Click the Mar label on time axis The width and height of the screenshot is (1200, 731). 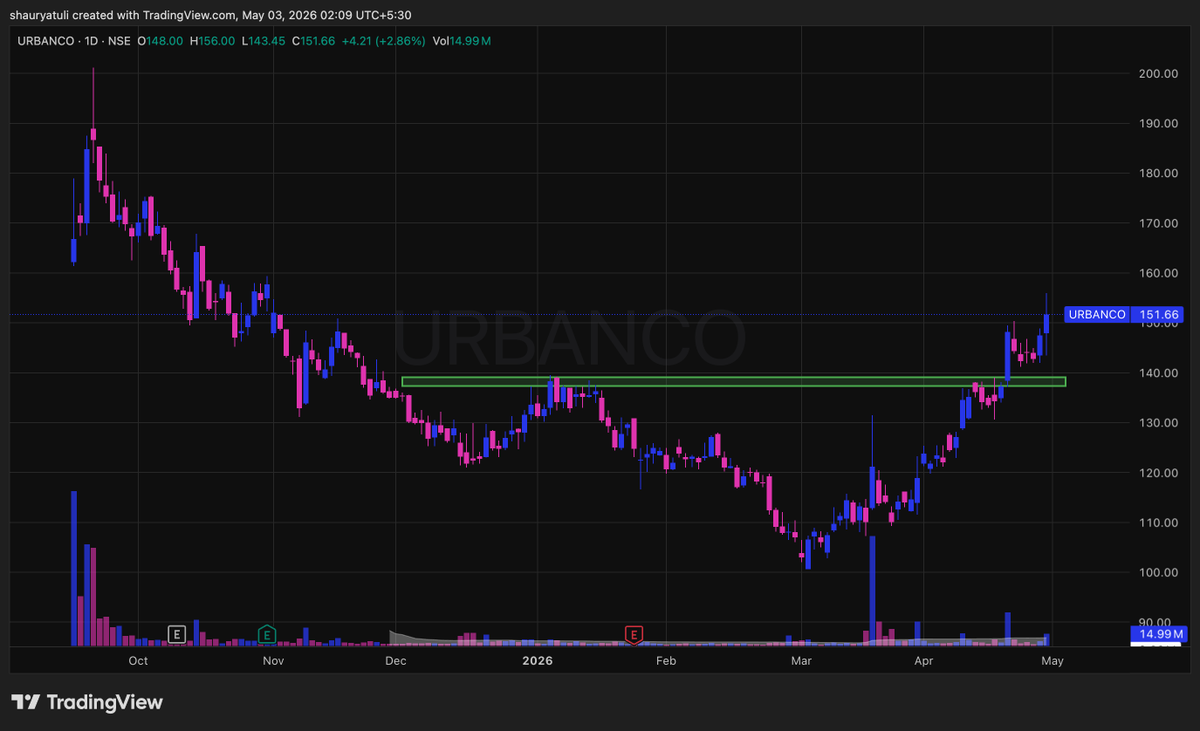coord(800,661)
